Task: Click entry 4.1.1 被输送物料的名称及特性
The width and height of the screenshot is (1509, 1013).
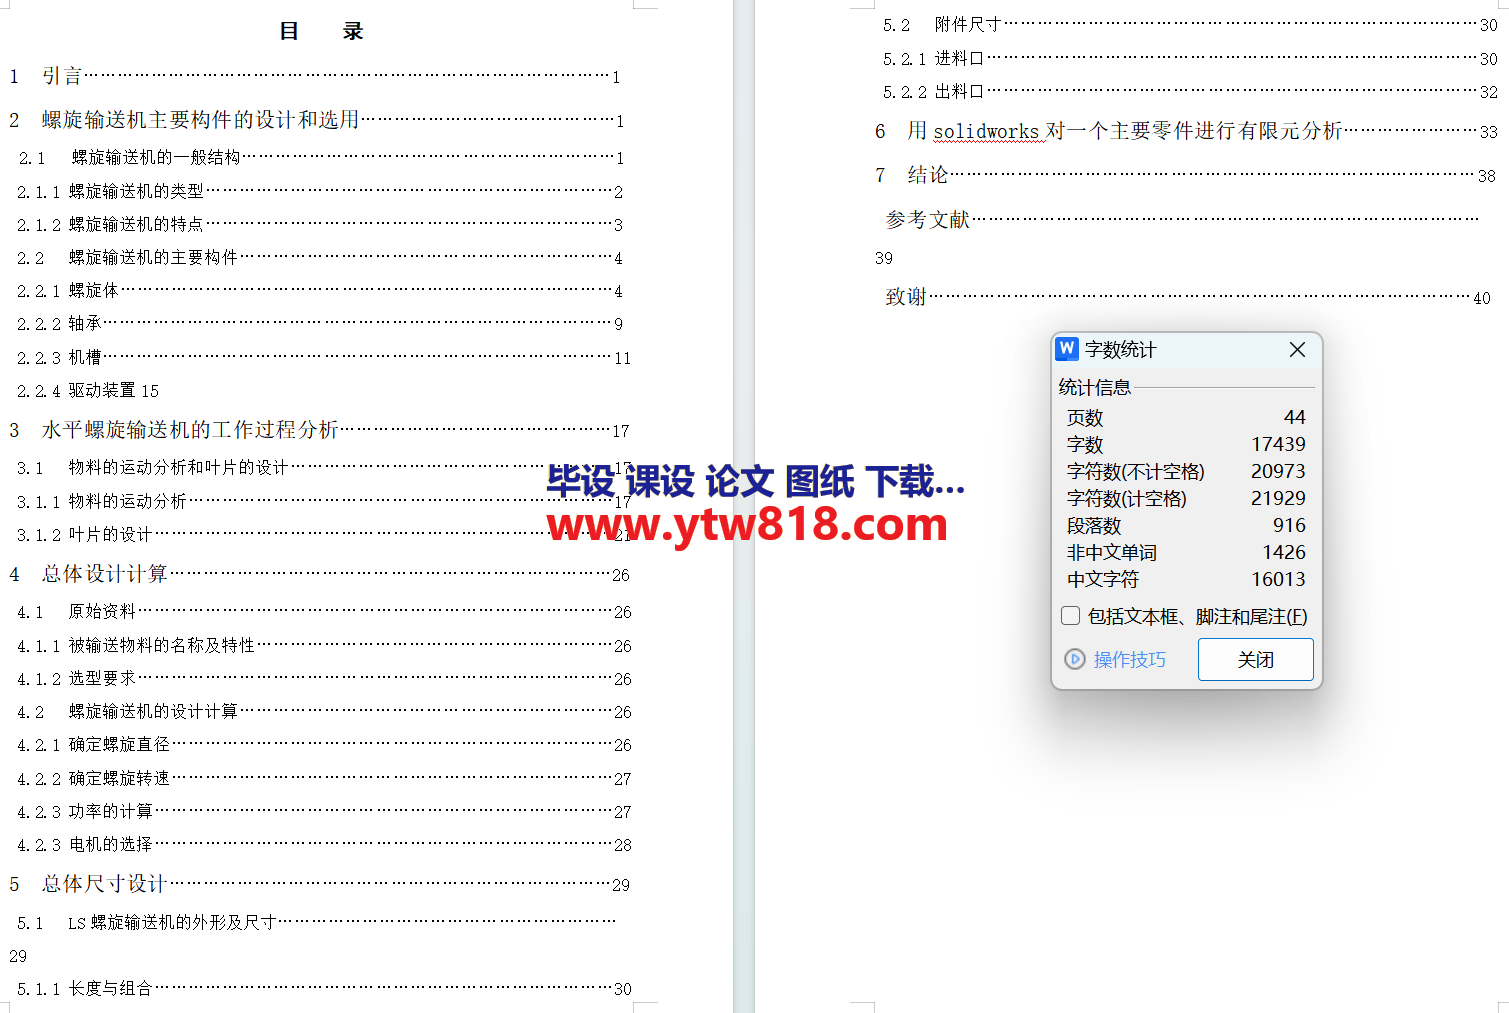Action: coord(324,645)
